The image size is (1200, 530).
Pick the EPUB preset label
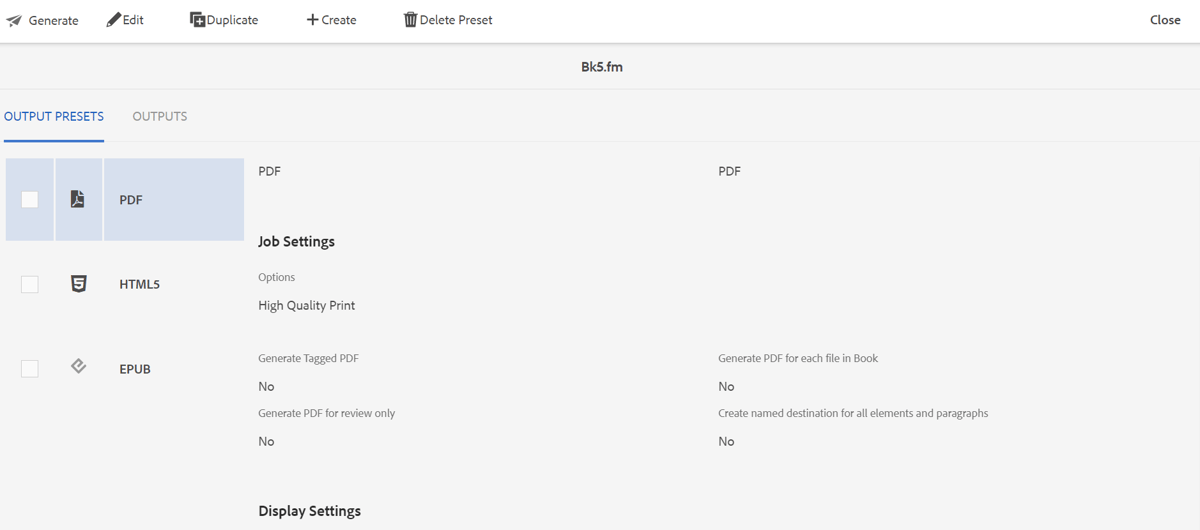(135, 369)
